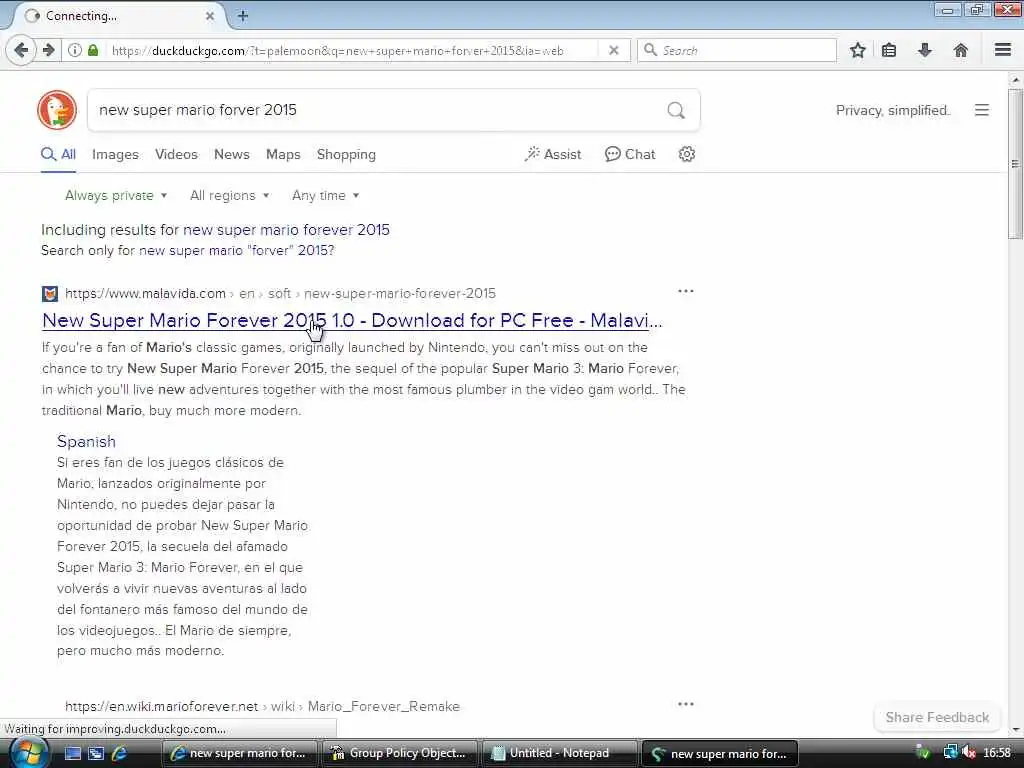Go forward with the browser forward arrow
This screenshot has height=768, width=1024.
pyautogui.click(x=48, y=50)
